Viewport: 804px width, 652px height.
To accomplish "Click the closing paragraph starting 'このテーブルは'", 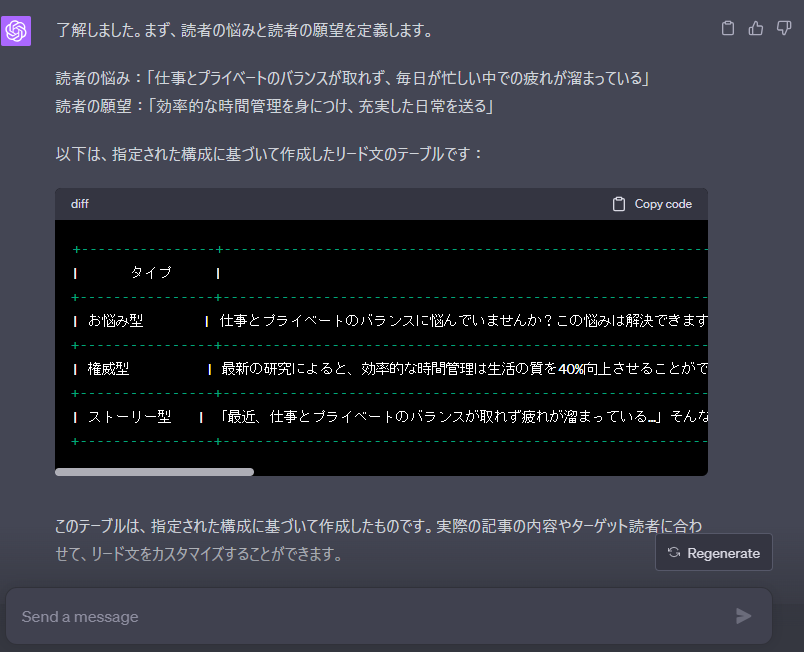I will (x=379, y=540).
